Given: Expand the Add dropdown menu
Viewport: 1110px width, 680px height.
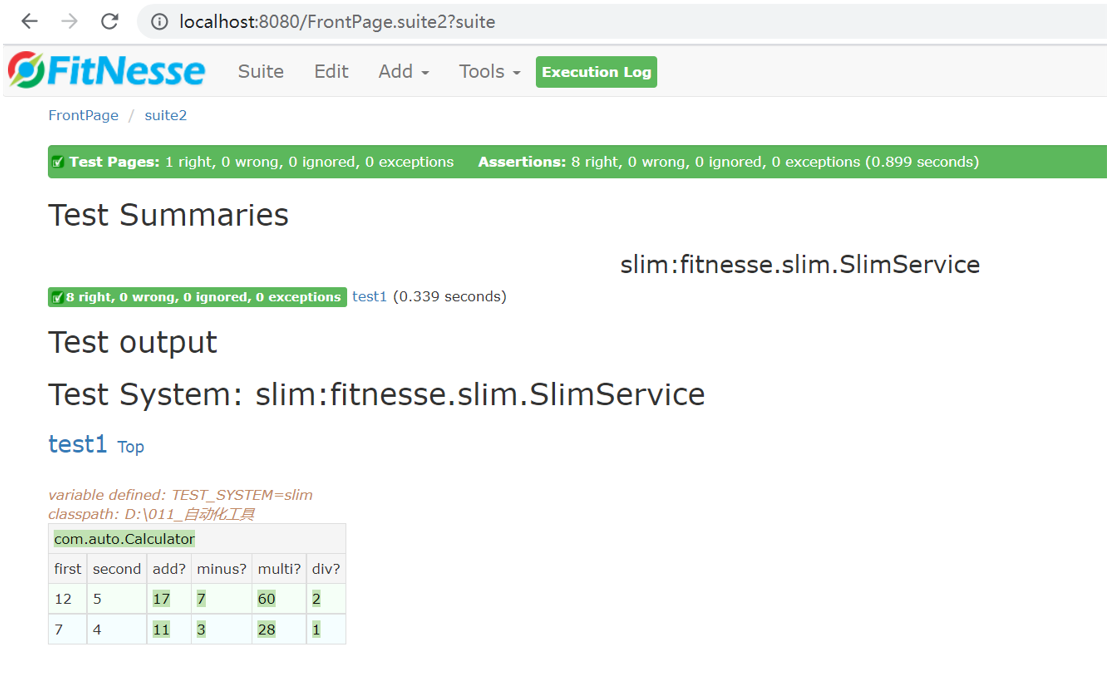Looking at the screenshot, I should 404,71.
